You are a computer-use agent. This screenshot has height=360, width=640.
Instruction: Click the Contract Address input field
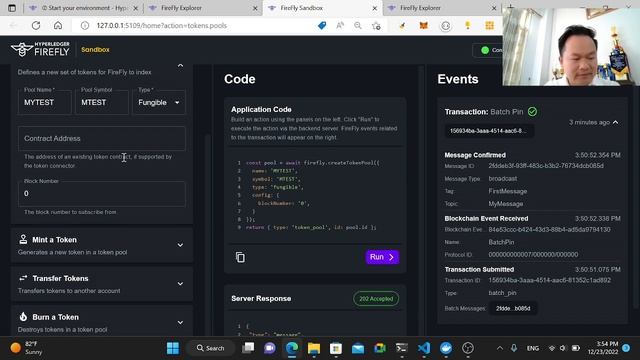pyautogui.click(x=102, y=138)
